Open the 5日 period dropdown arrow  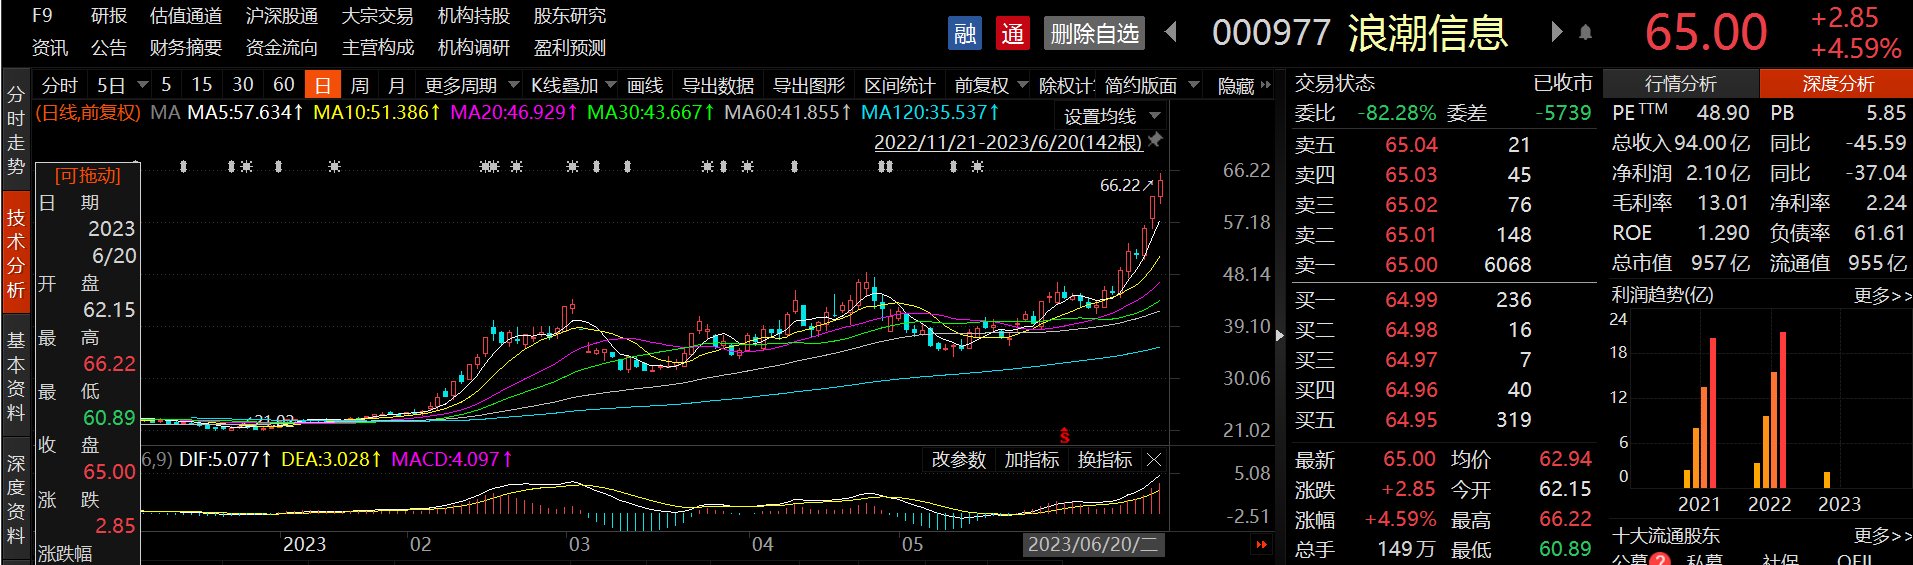(x=143, y=85)
